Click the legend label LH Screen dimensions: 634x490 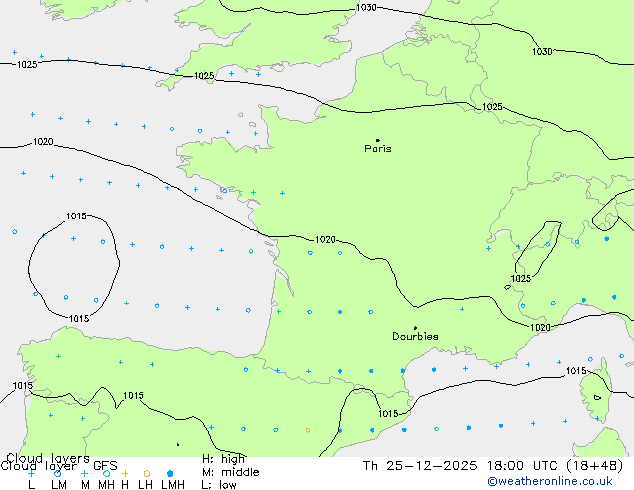(x=146, y=484)
